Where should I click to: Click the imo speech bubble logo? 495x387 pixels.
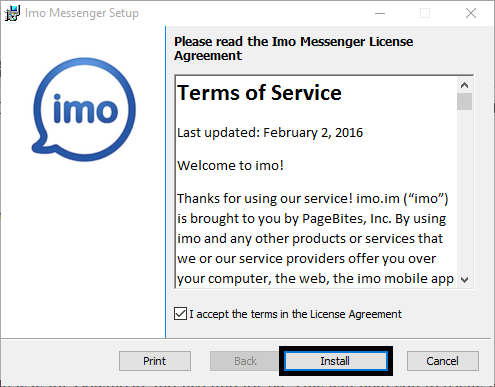[84, 109]
